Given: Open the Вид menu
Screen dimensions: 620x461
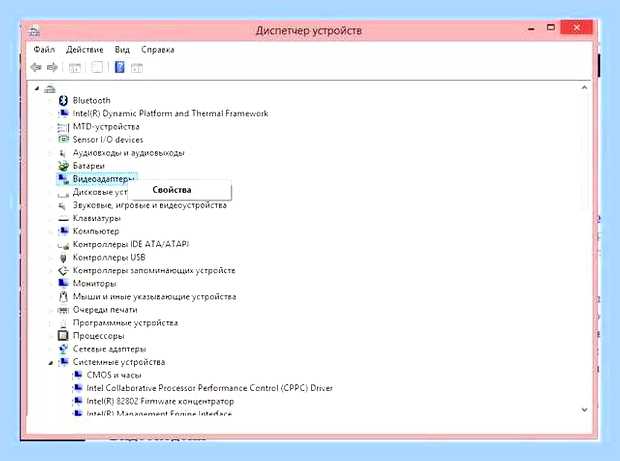Looking at the screenshot, I should coord(122,50).
